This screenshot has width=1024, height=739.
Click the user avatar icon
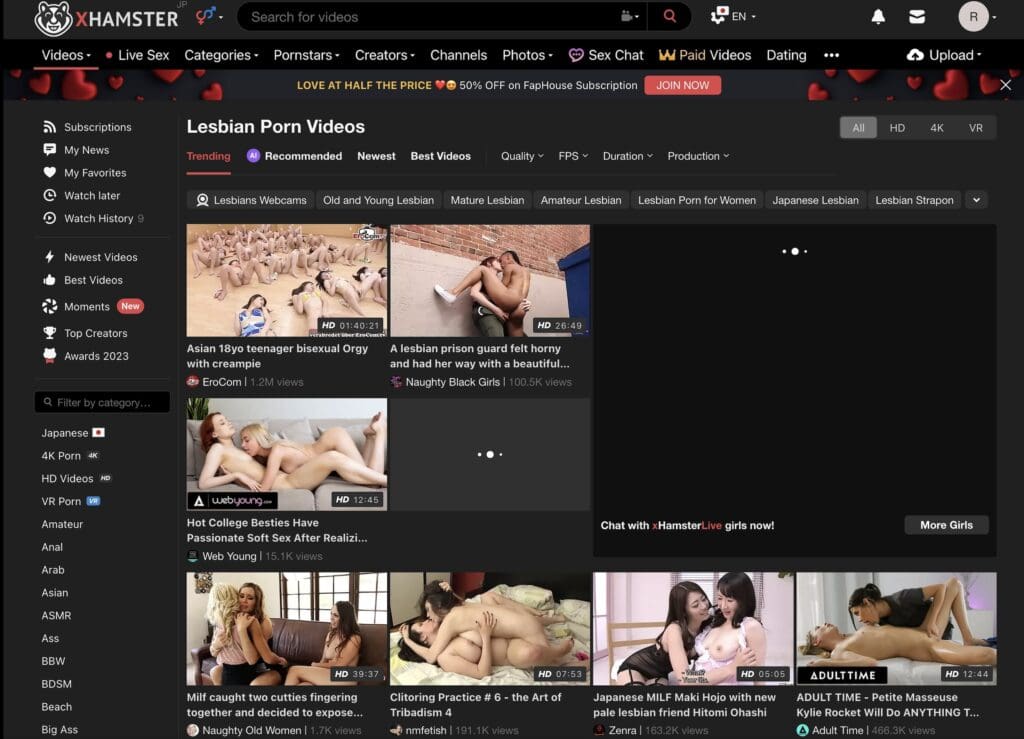tap(973, 17)
